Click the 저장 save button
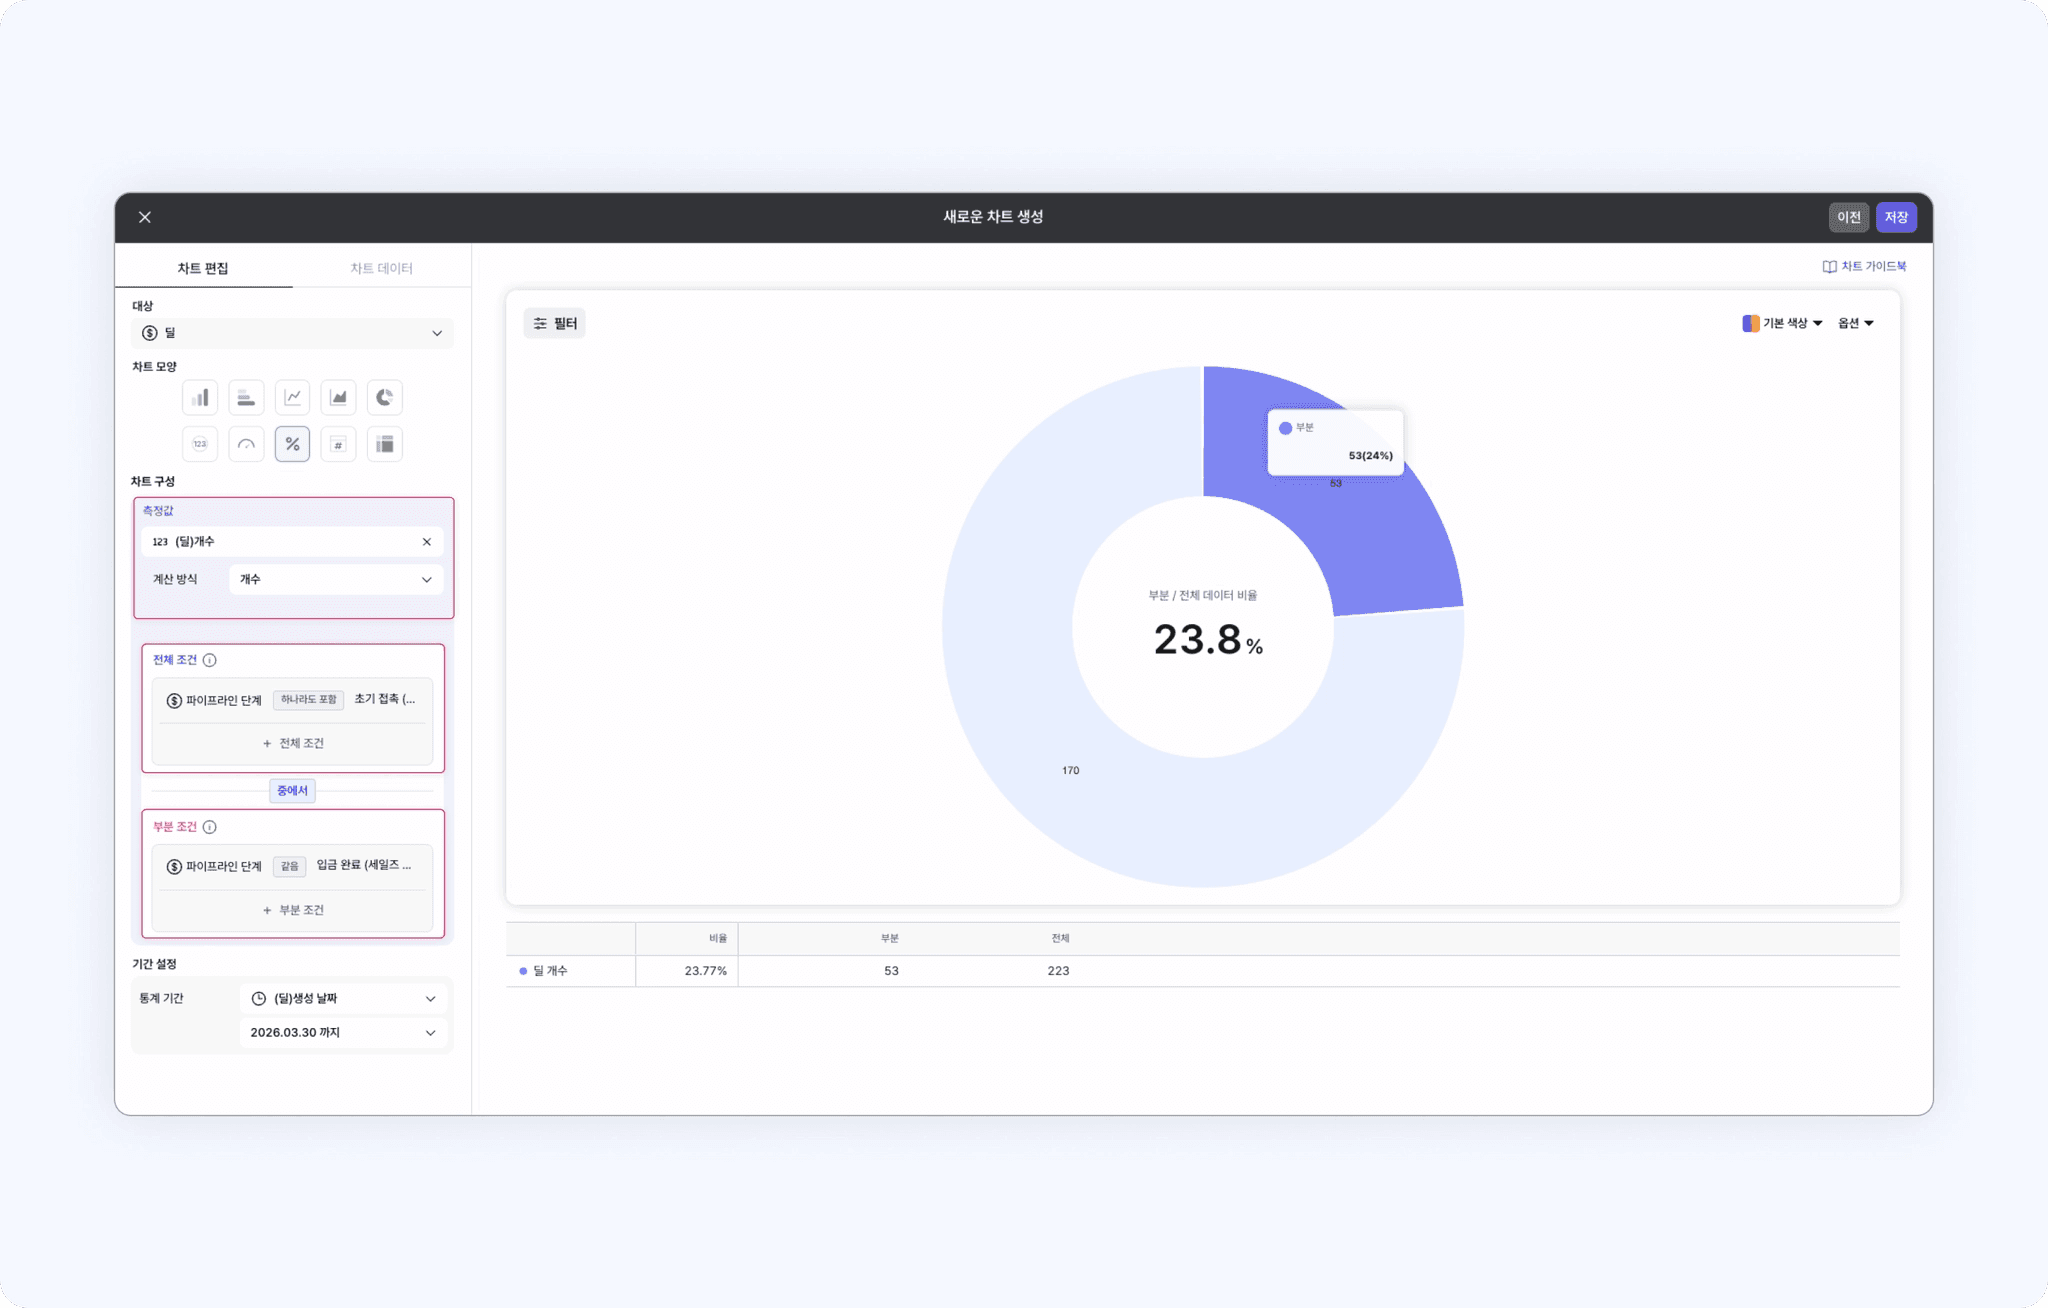This screenshot has width=2048, height=1308. coord(1896,217)
